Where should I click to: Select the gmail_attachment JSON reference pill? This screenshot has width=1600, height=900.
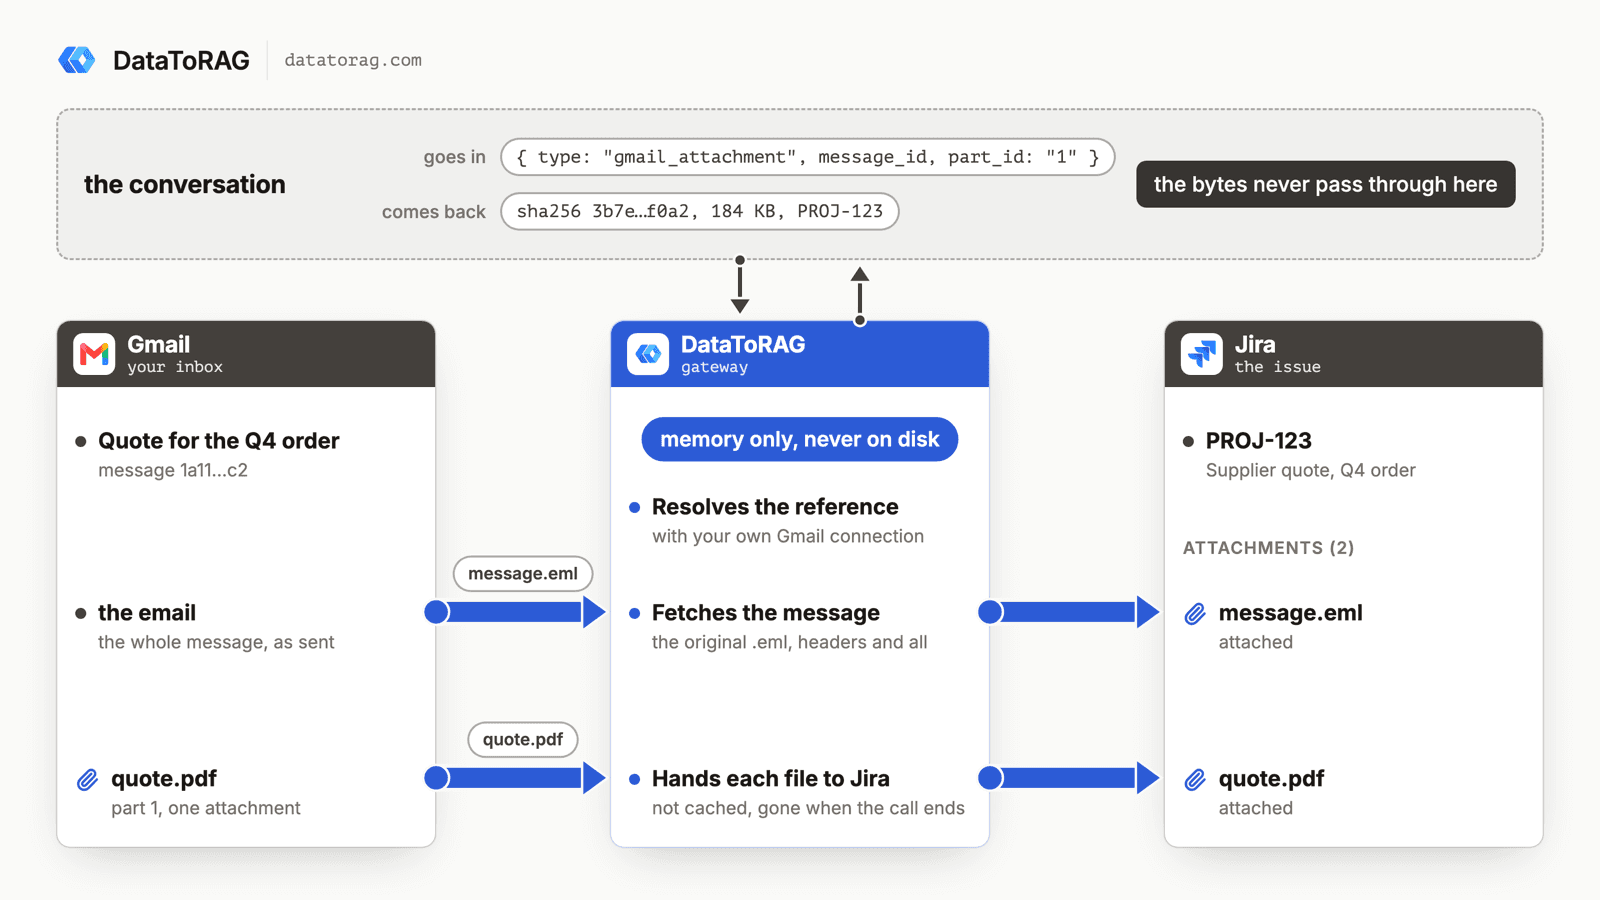[x=808, y=157]
